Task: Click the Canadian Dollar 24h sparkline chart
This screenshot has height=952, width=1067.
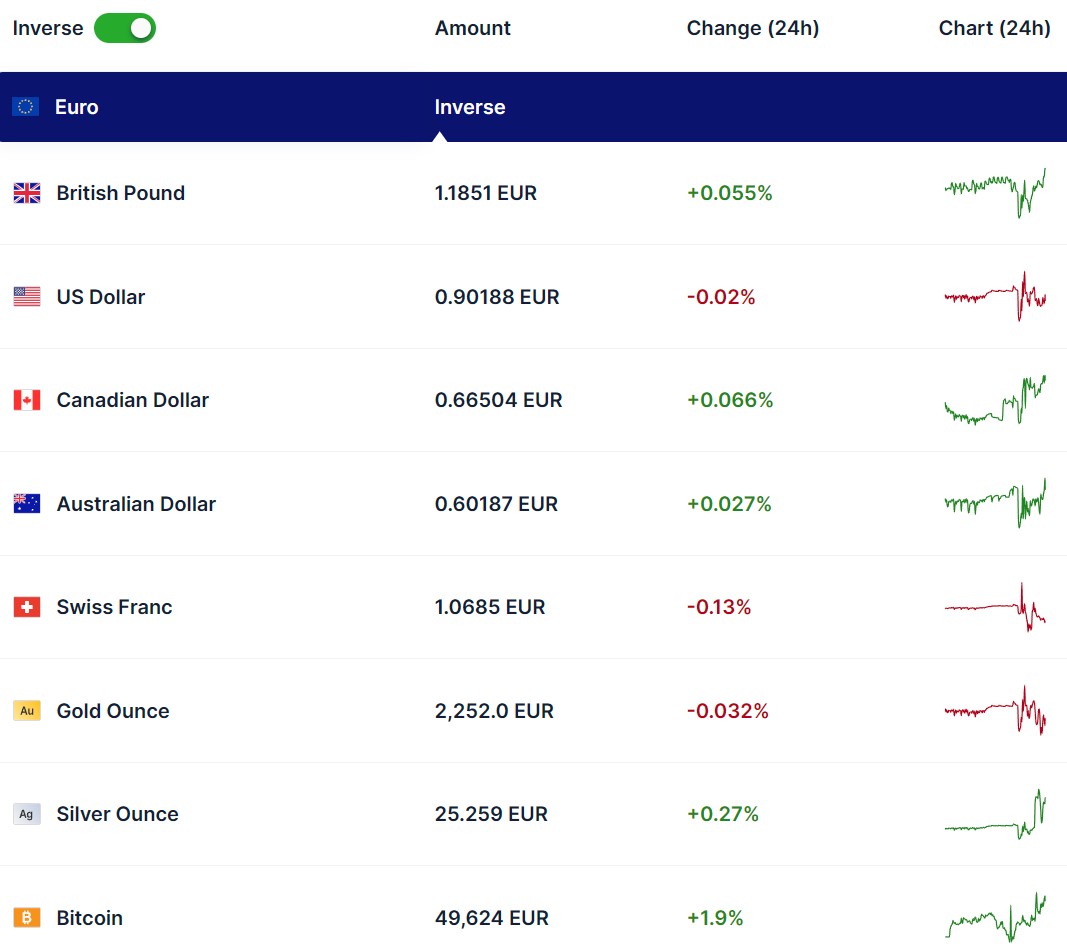Action: click(x=995, y=401)
